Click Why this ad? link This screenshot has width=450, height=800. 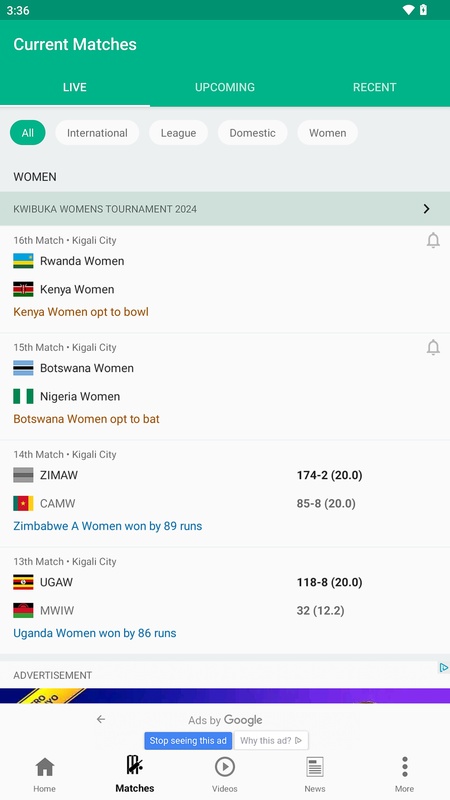271,741
